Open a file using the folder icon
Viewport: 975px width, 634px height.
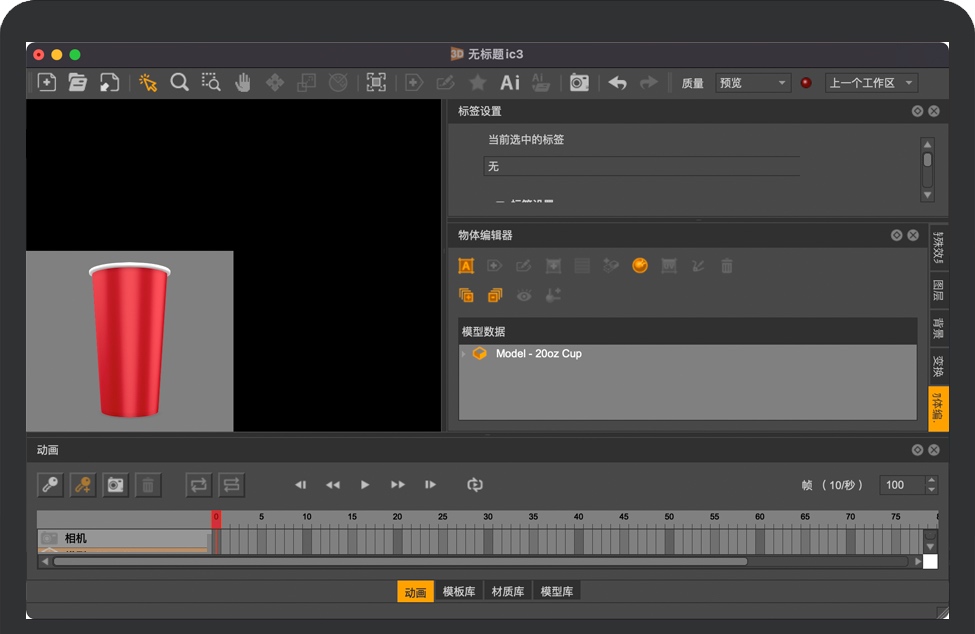click(x=78, y=83)
